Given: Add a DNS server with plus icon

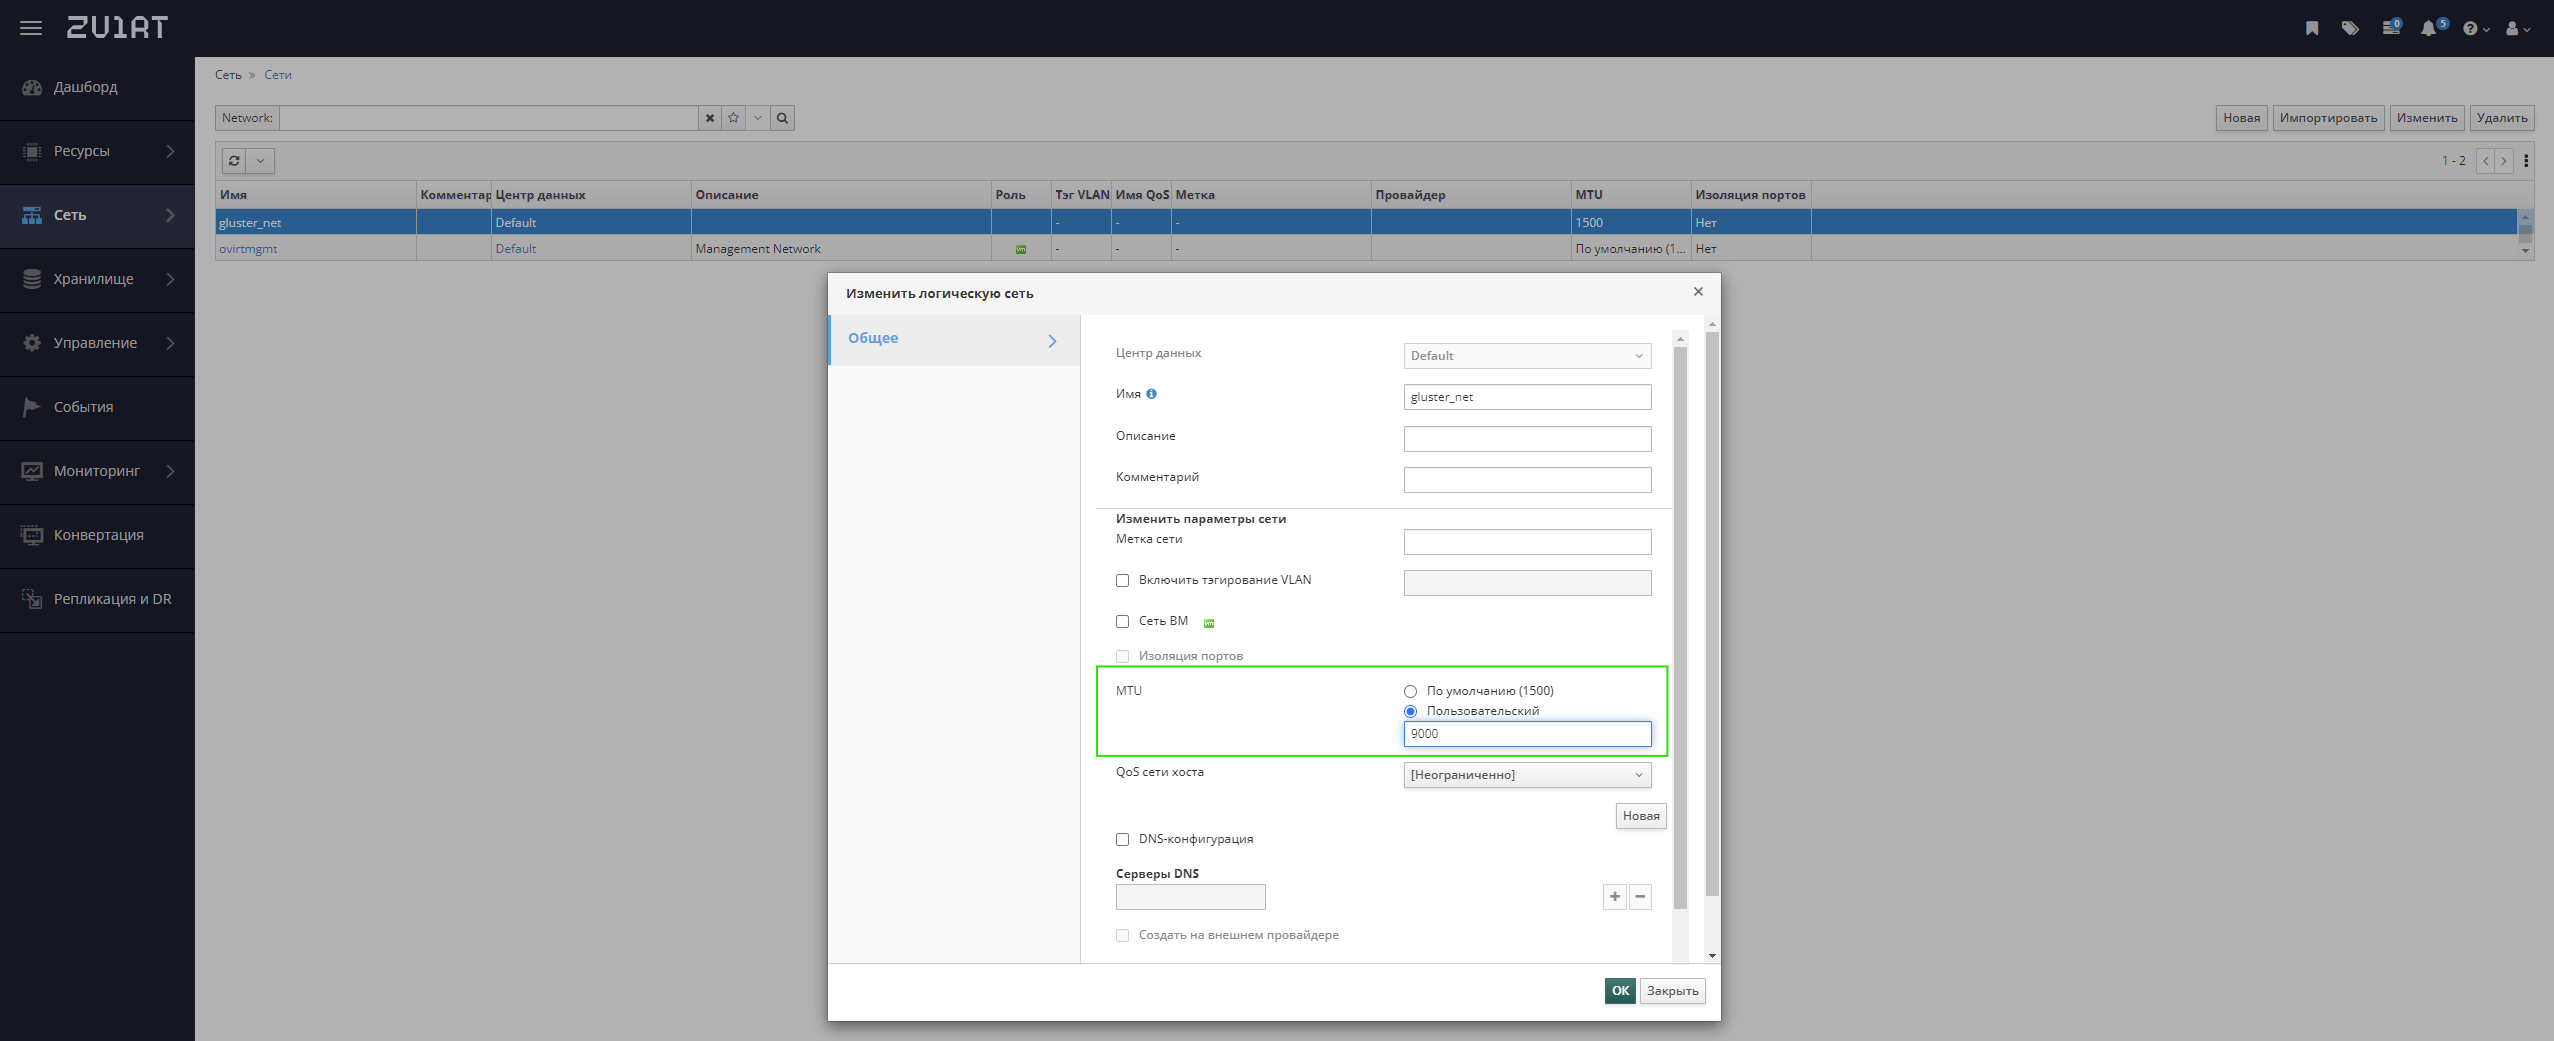Looking at the screenshot, I should [1615, 897].
